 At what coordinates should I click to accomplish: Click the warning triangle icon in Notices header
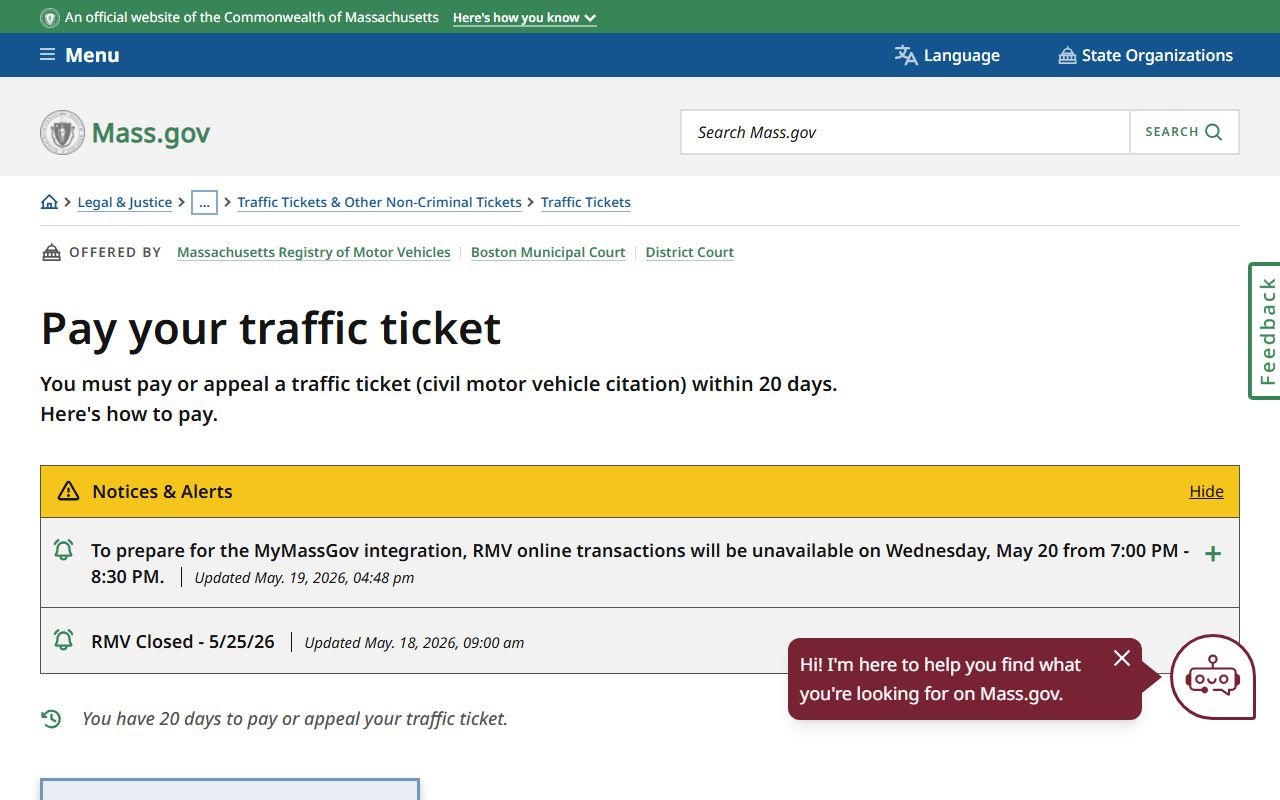click(x=68, y=491)
